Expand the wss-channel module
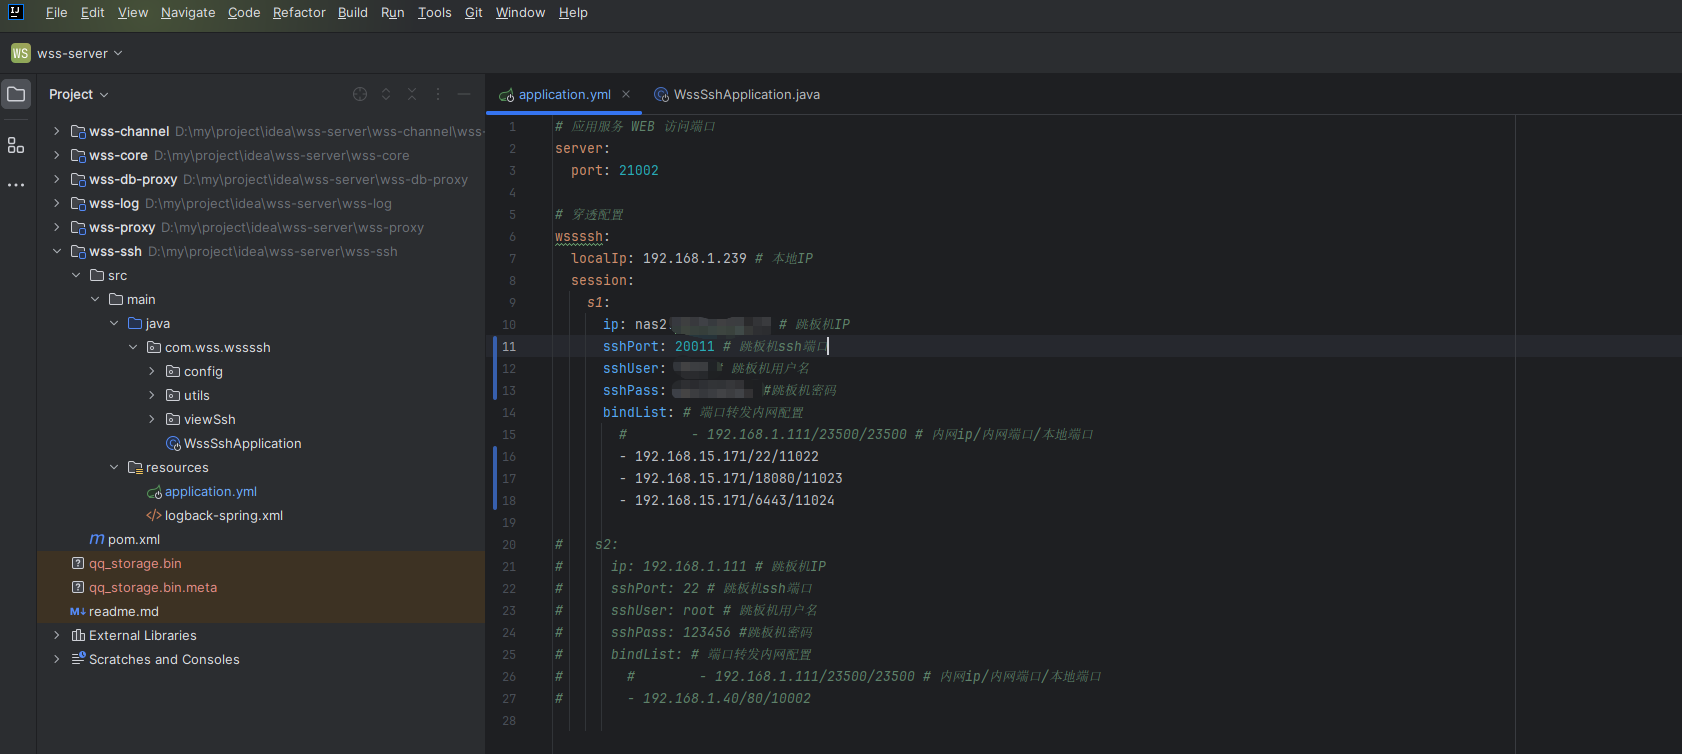 click(x=57, y=131)
